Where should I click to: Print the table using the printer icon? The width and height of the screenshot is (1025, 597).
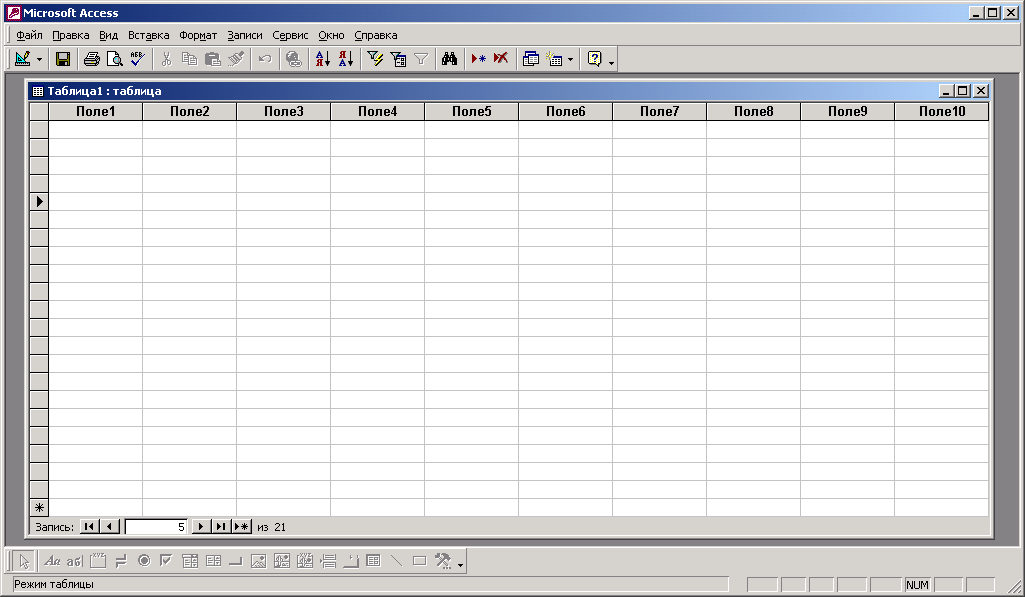[x=92, y=59]
